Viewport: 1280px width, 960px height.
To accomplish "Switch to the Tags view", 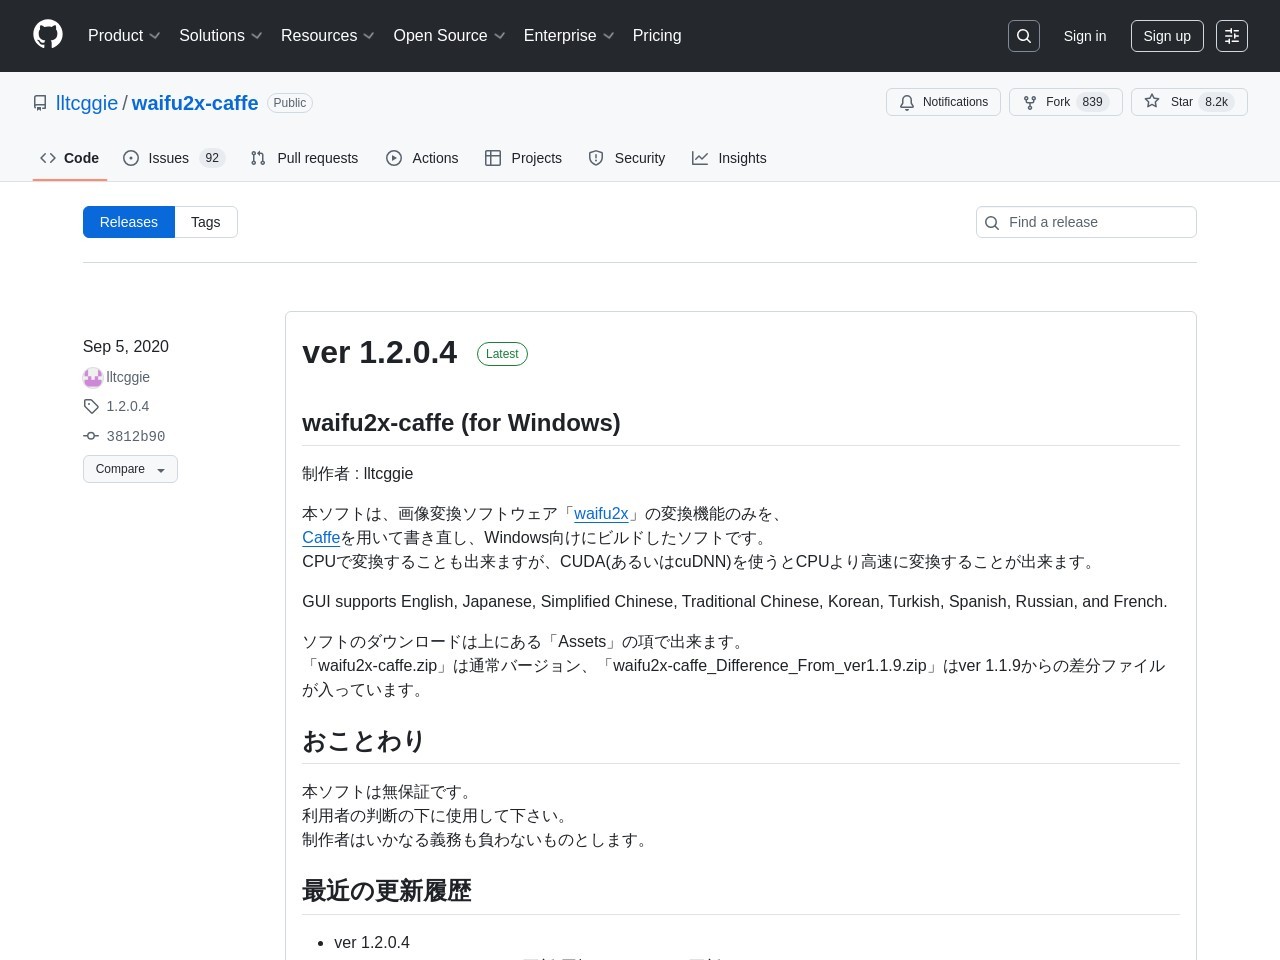I will (x=206, y=222).
